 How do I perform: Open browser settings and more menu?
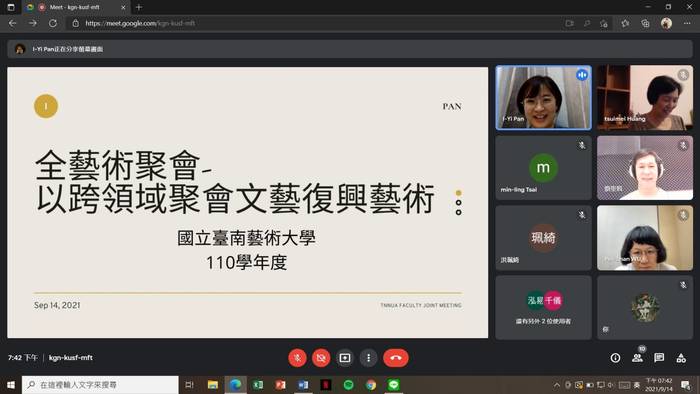click(687, 23)
